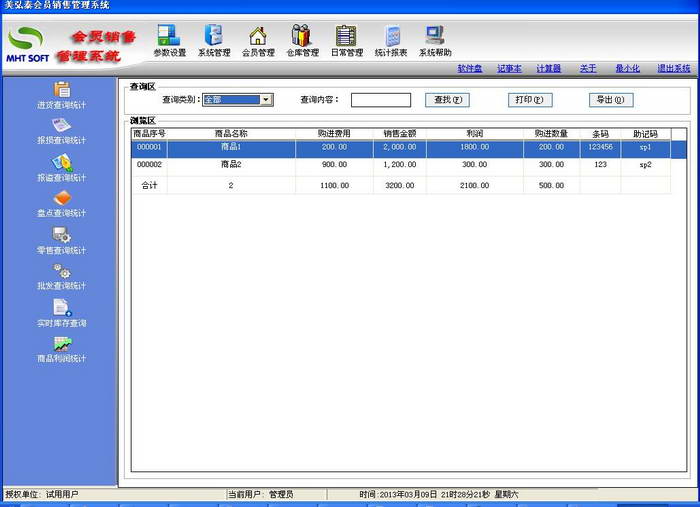Click the 查找 search button
Image resolution: width=700 pixels, height=507 pixels.
tap(447, 100)
